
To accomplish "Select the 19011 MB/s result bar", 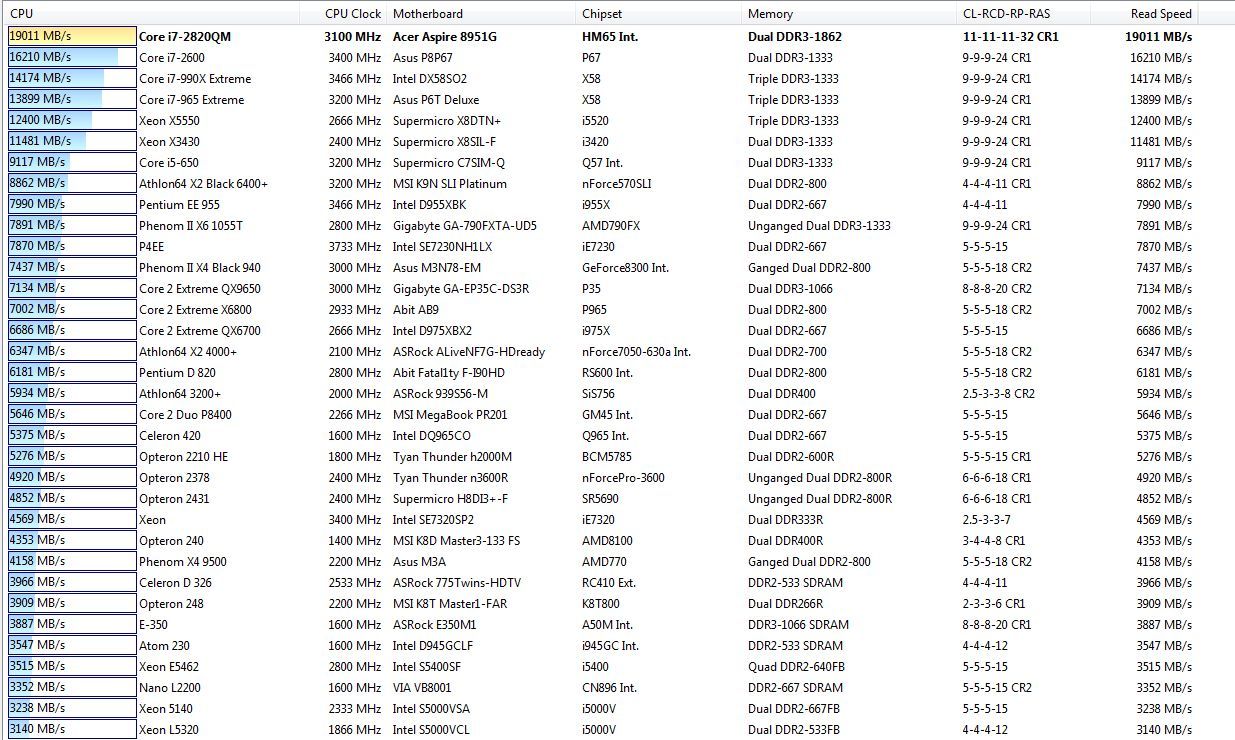I will point(71,37).
